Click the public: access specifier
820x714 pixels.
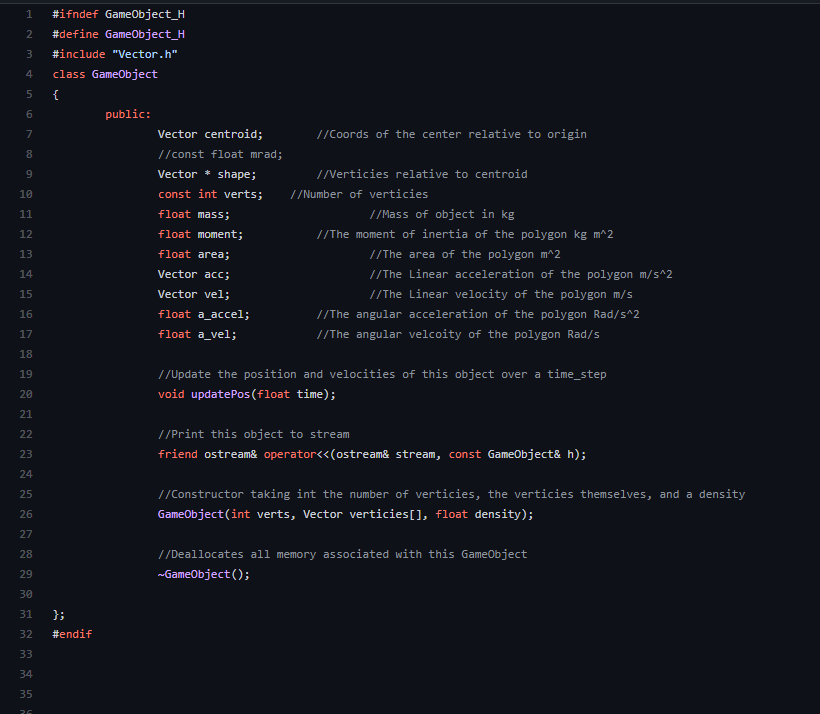click(128, 114)
